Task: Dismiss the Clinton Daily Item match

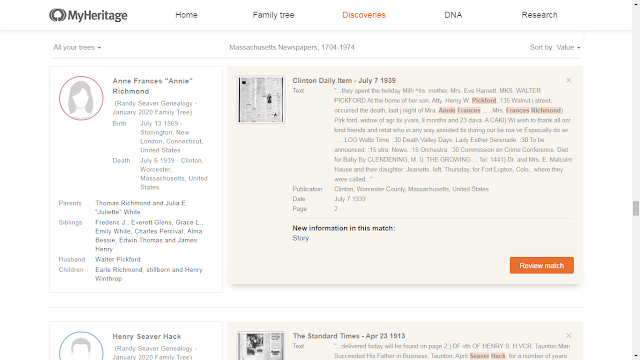Action: [569, 80]
